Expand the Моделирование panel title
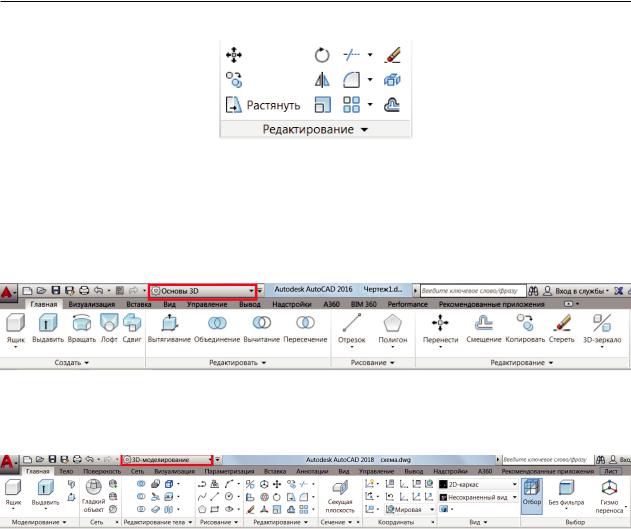This screenshot has height=529, width=631. coord(39,522)
